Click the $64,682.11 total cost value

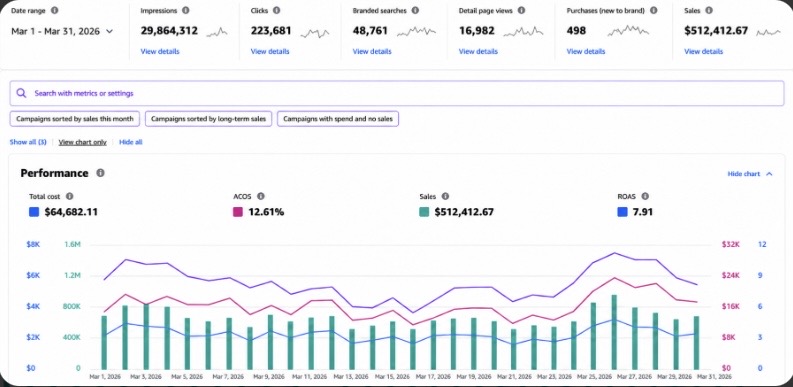(71, 212)
